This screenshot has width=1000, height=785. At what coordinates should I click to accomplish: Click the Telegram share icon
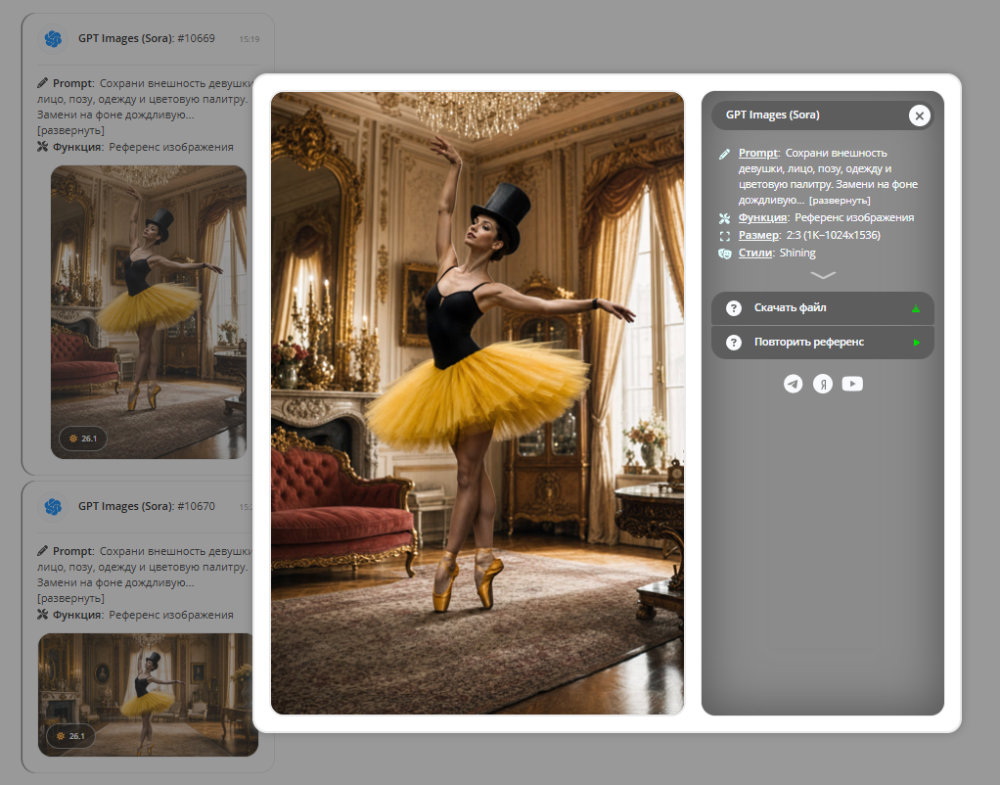(x=793, y=384)
